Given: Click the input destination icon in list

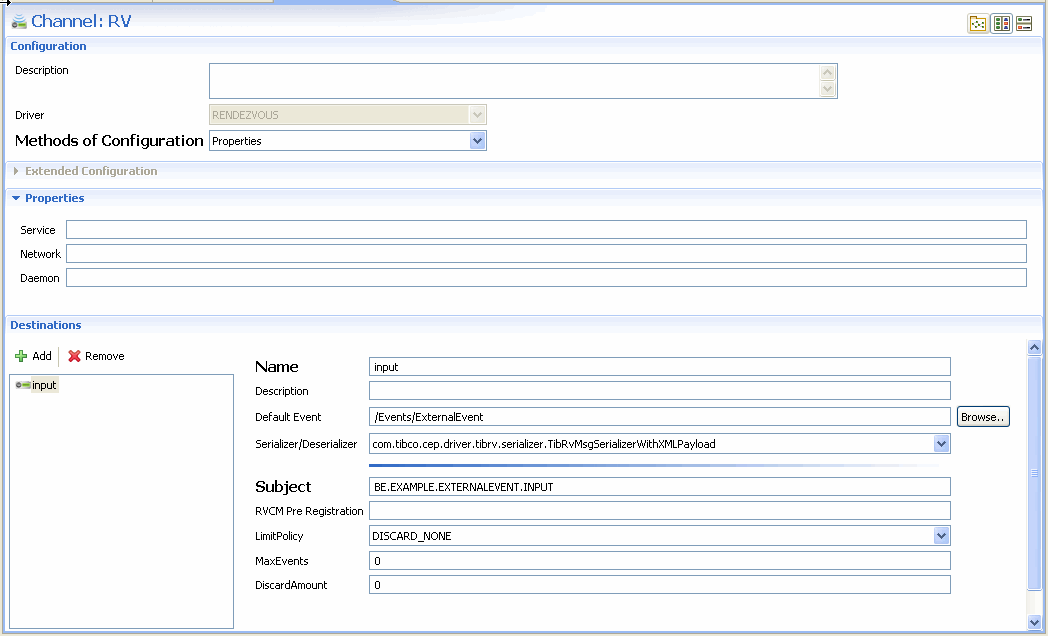Looking at the screenshot, I should (23, 385).
